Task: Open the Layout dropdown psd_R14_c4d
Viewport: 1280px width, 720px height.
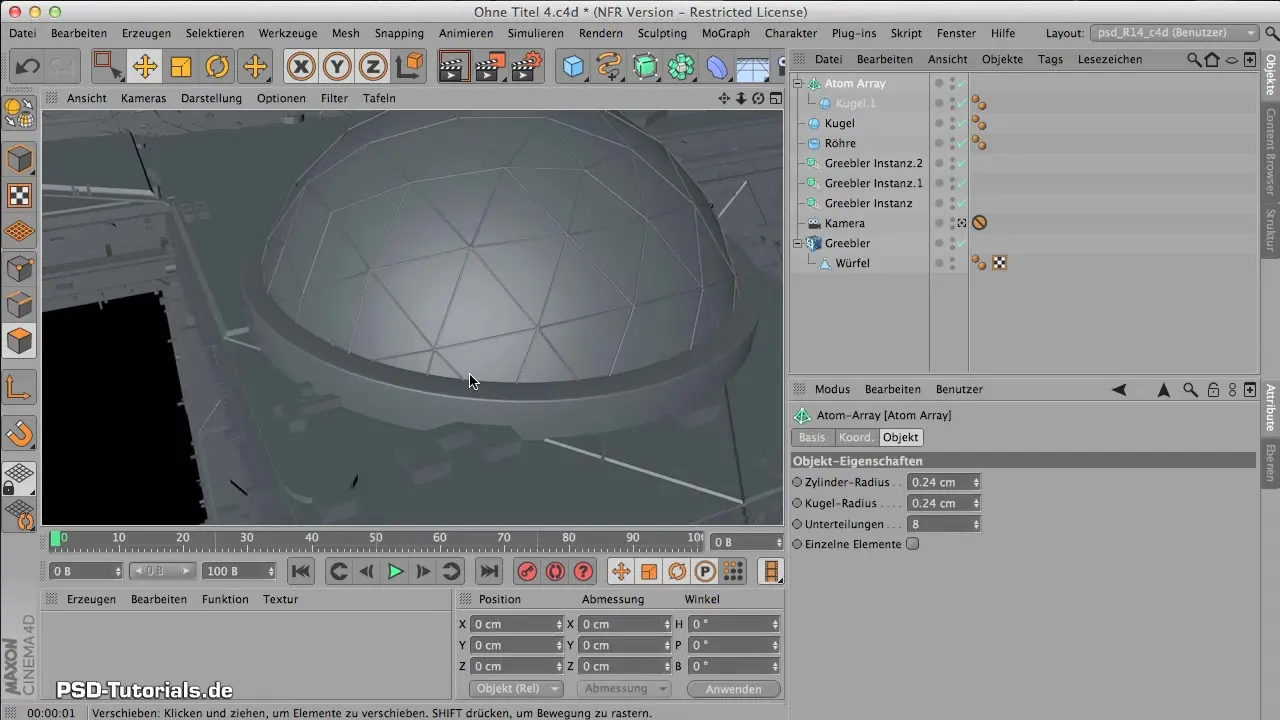Action: [1174, 33]
